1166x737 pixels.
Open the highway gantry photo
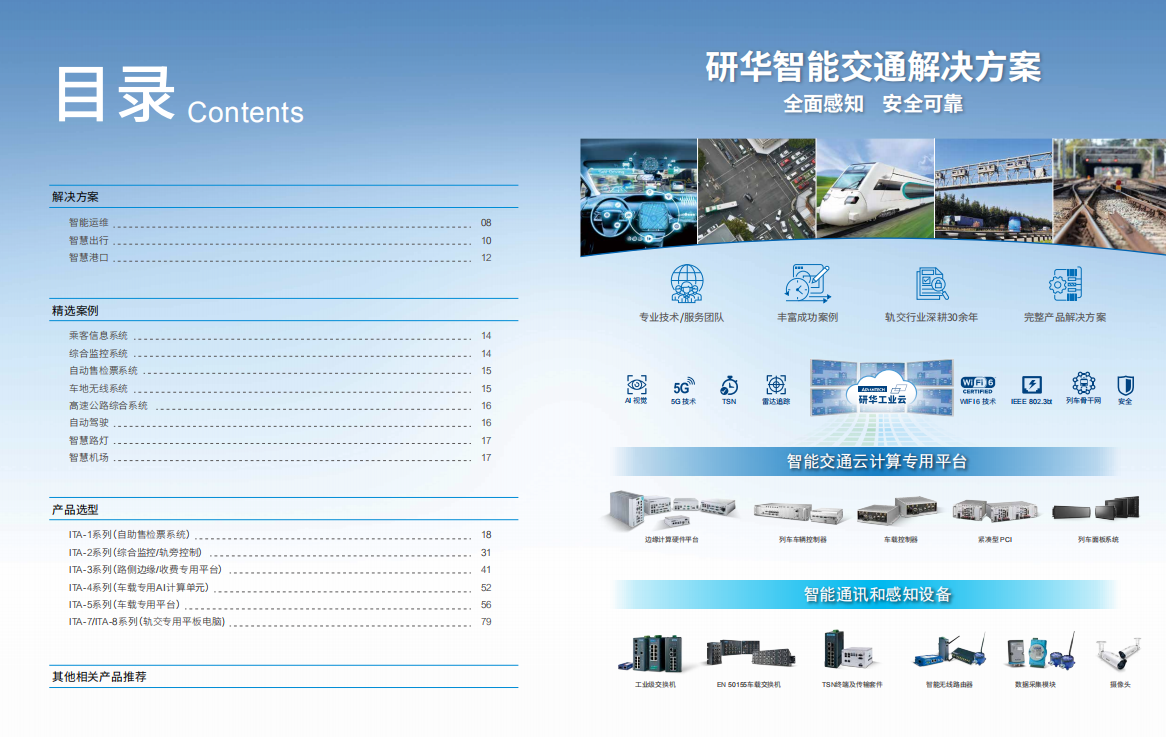993,190
